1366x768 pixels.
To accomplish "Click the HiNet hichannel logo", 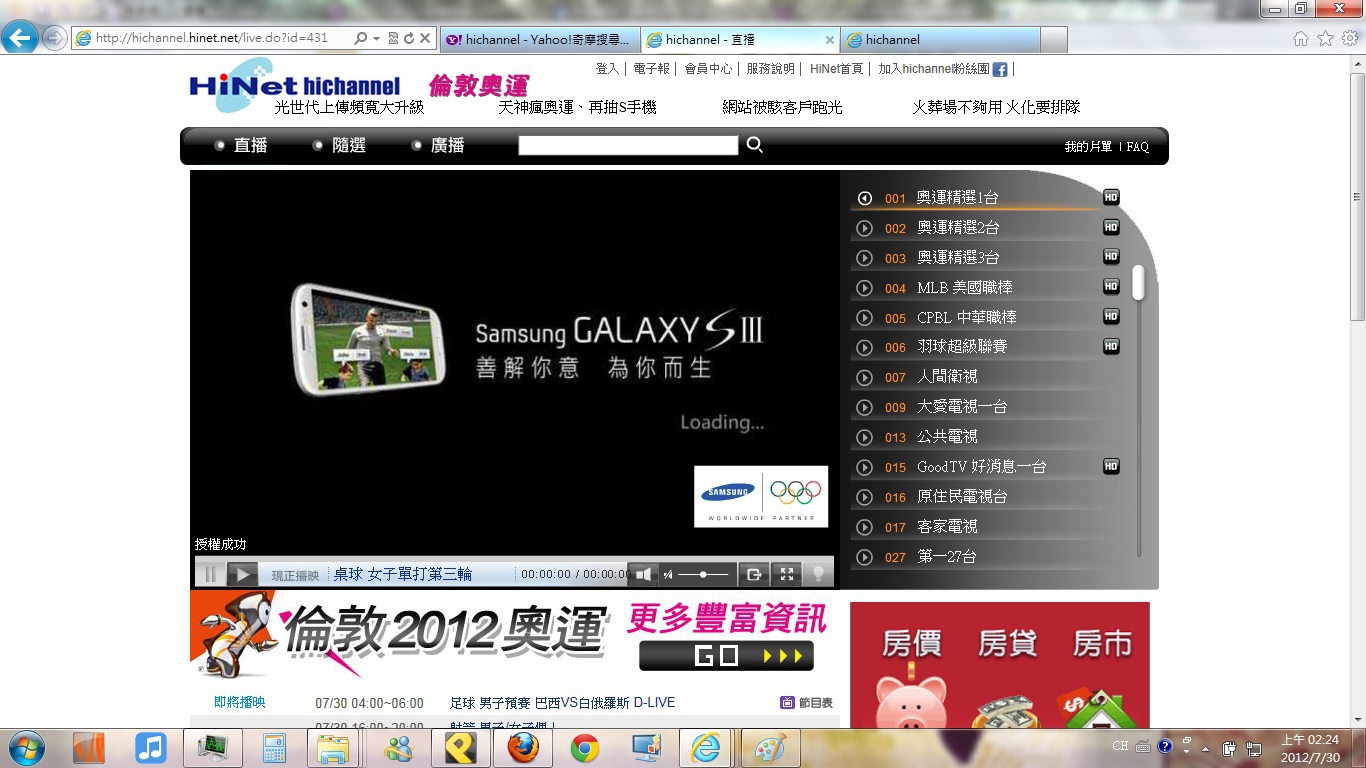I will (x=294, y=84).
